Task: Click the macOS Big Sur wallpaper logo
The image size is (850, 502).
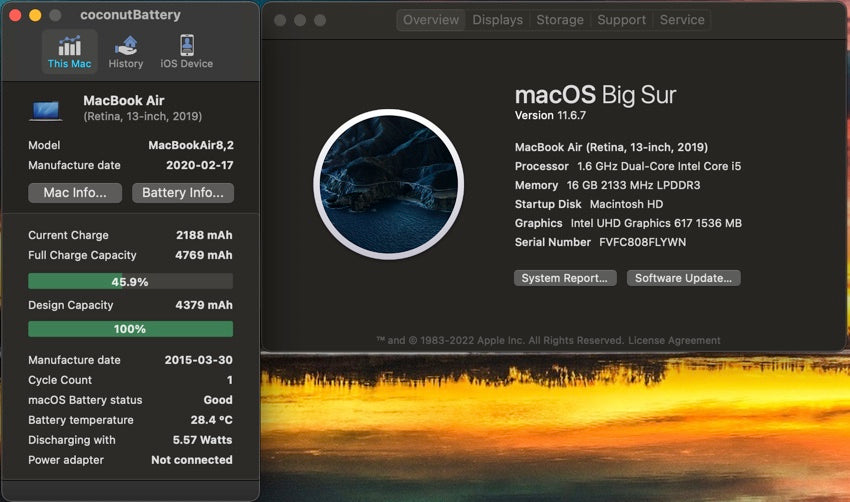Action: coord(389,184)
